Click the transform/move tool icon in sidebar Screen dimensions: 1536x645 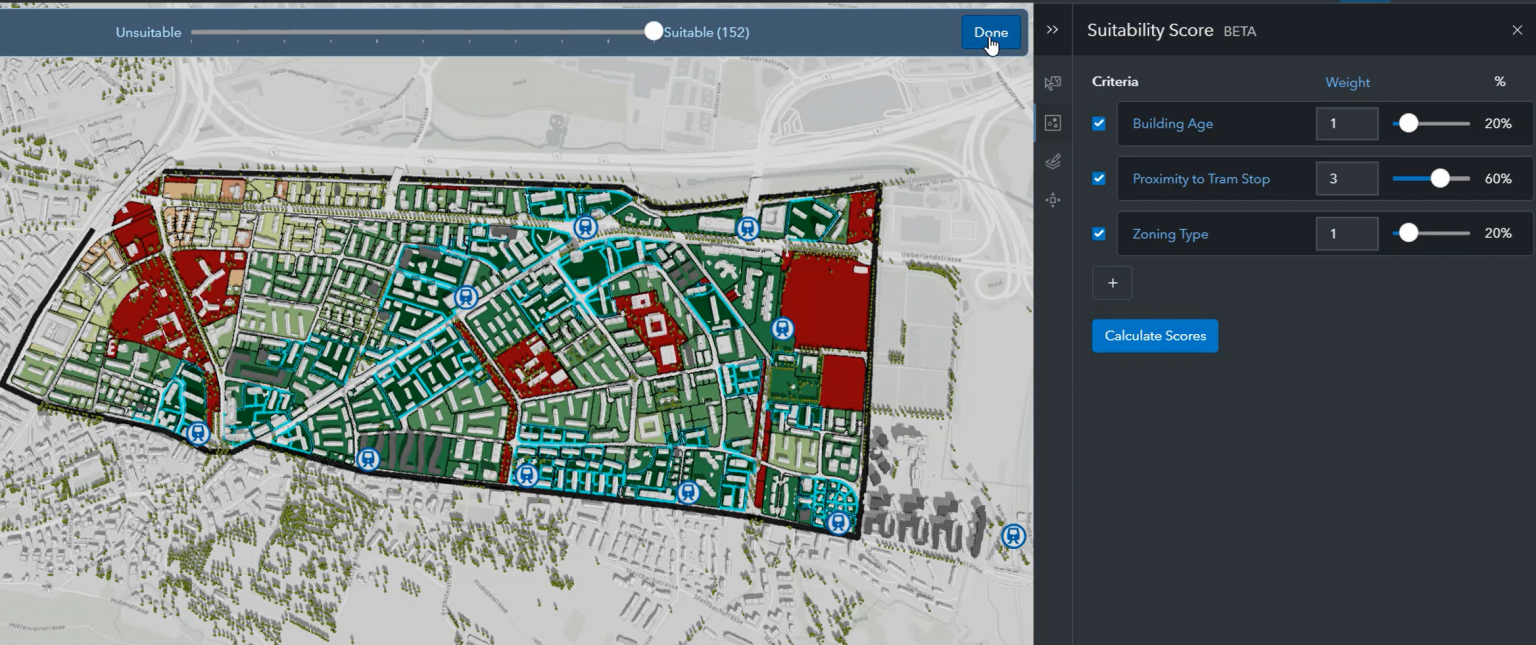pos(1052,200)
